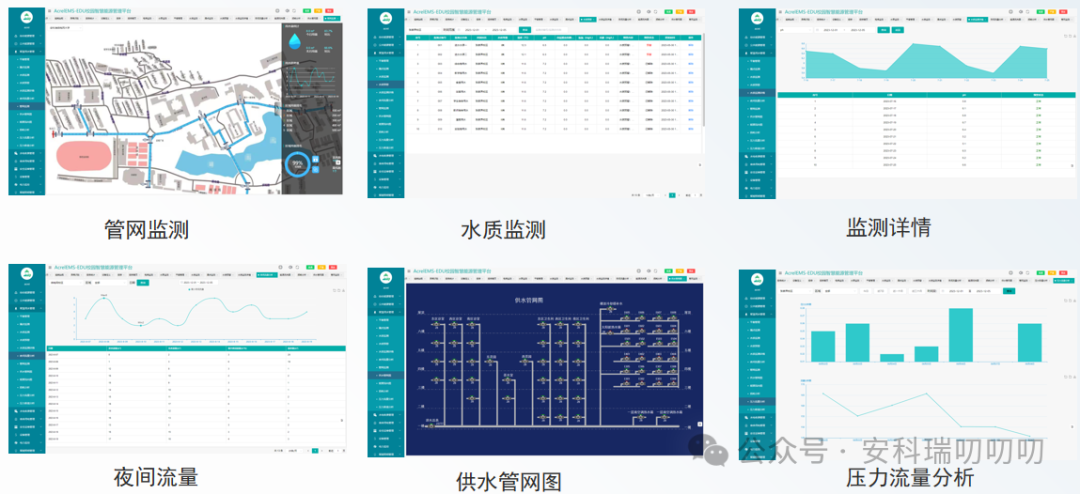Click the green logo in 供水管网图 panel sidebar

(x=386, y=278)
